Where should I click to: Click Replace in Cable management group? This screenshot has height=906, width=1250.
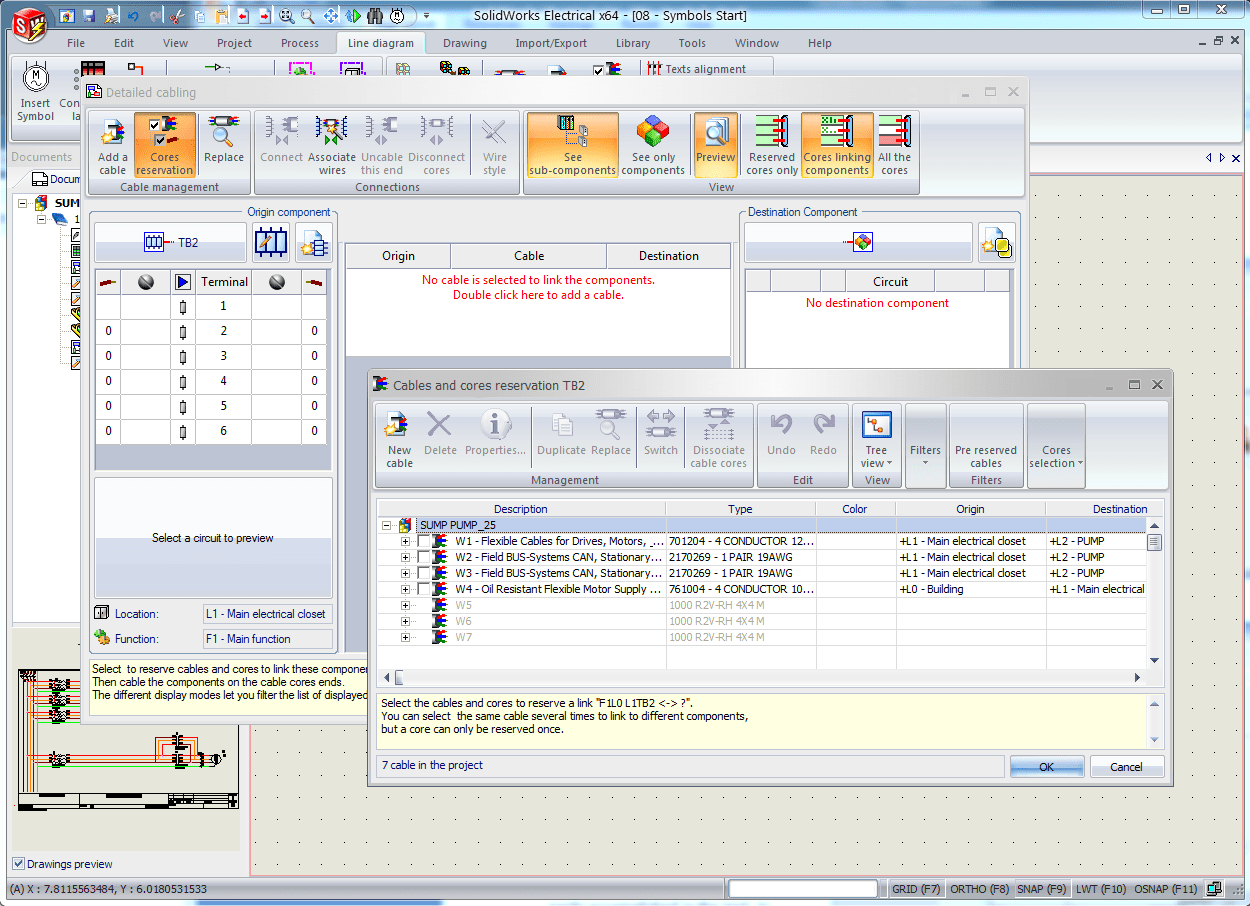(224, 140)
